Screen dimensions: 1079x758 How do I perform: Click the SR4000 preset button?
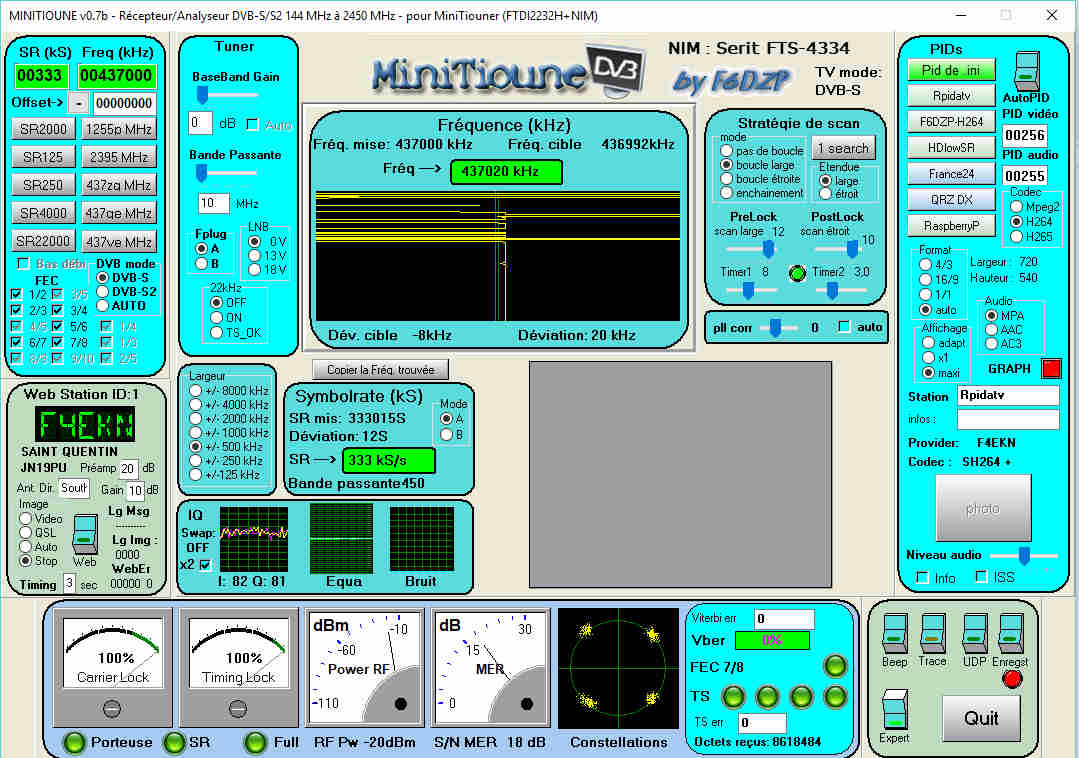[43, 213]
